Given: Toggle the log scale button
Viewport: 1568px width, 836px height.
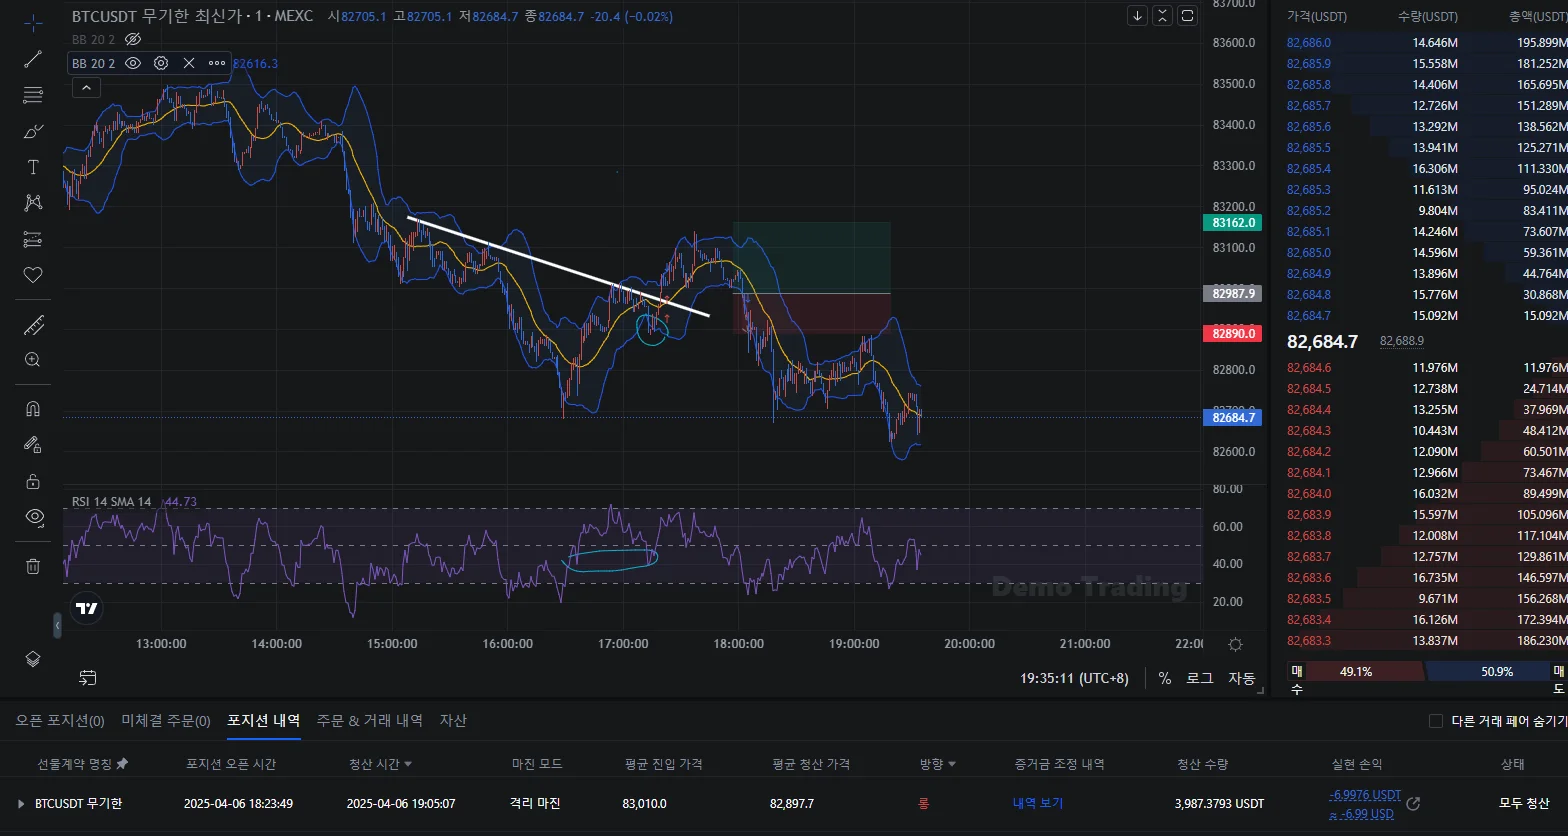Looking at the screenshot, I should [1199, 678].
